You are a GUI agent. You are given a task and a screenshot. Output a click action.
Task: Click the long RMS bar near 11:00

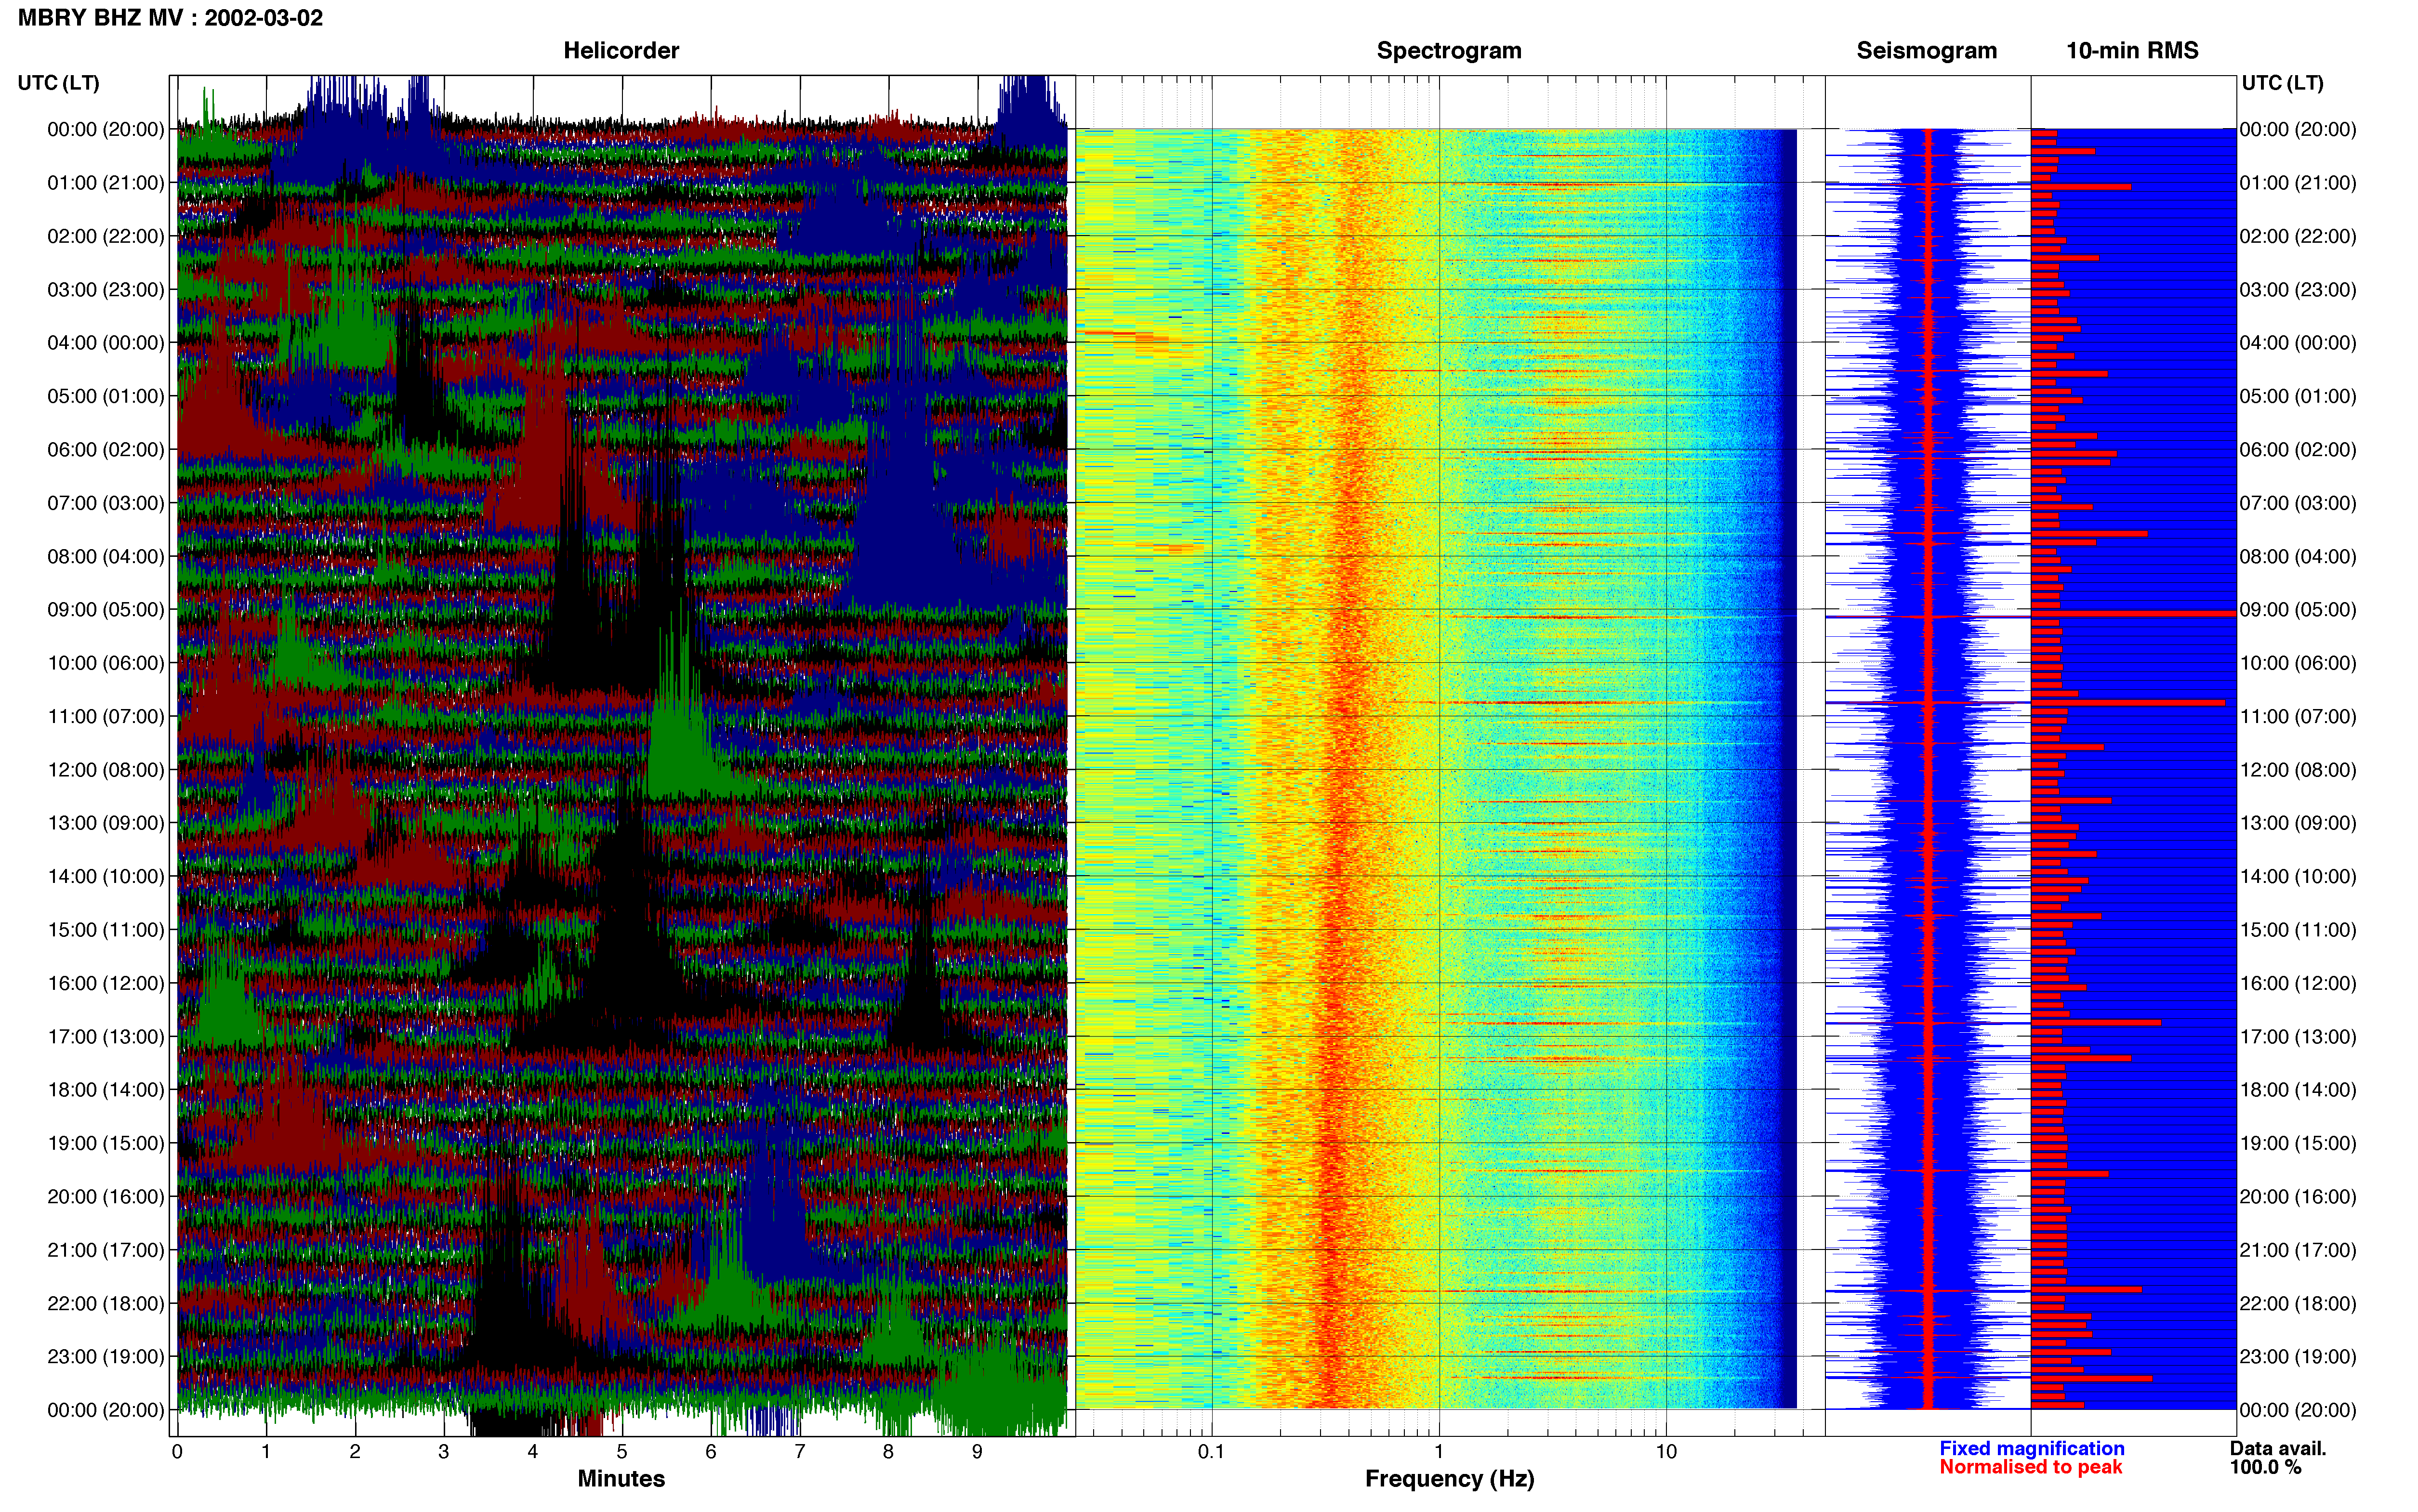pyautogui.click(x=2128, y=703)
